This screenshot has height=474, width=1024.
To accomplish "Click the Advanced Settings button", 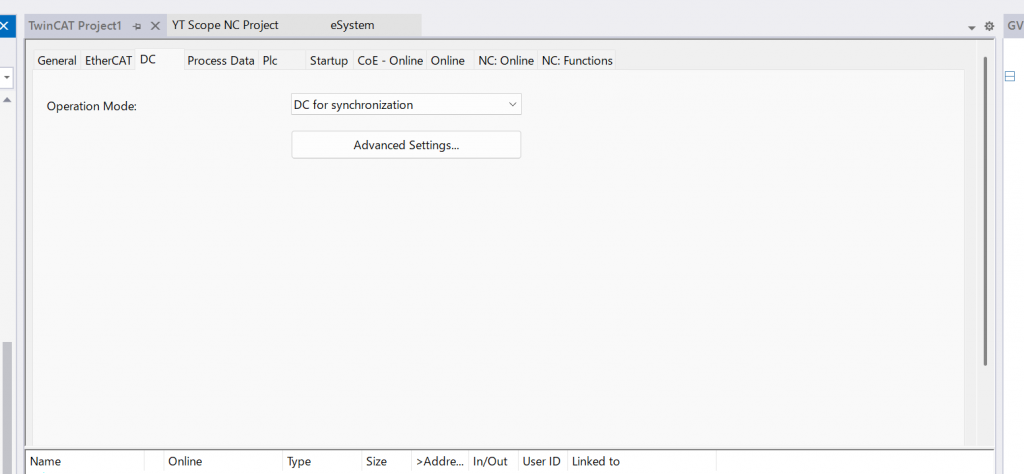I will pyautogui.click(x=406, y=145).
